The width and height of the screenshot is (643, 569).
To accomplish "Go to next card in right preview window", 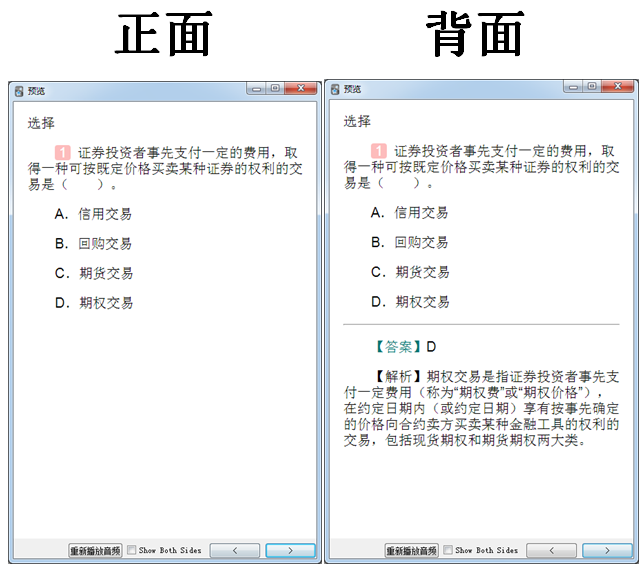I will click(607, 550).
